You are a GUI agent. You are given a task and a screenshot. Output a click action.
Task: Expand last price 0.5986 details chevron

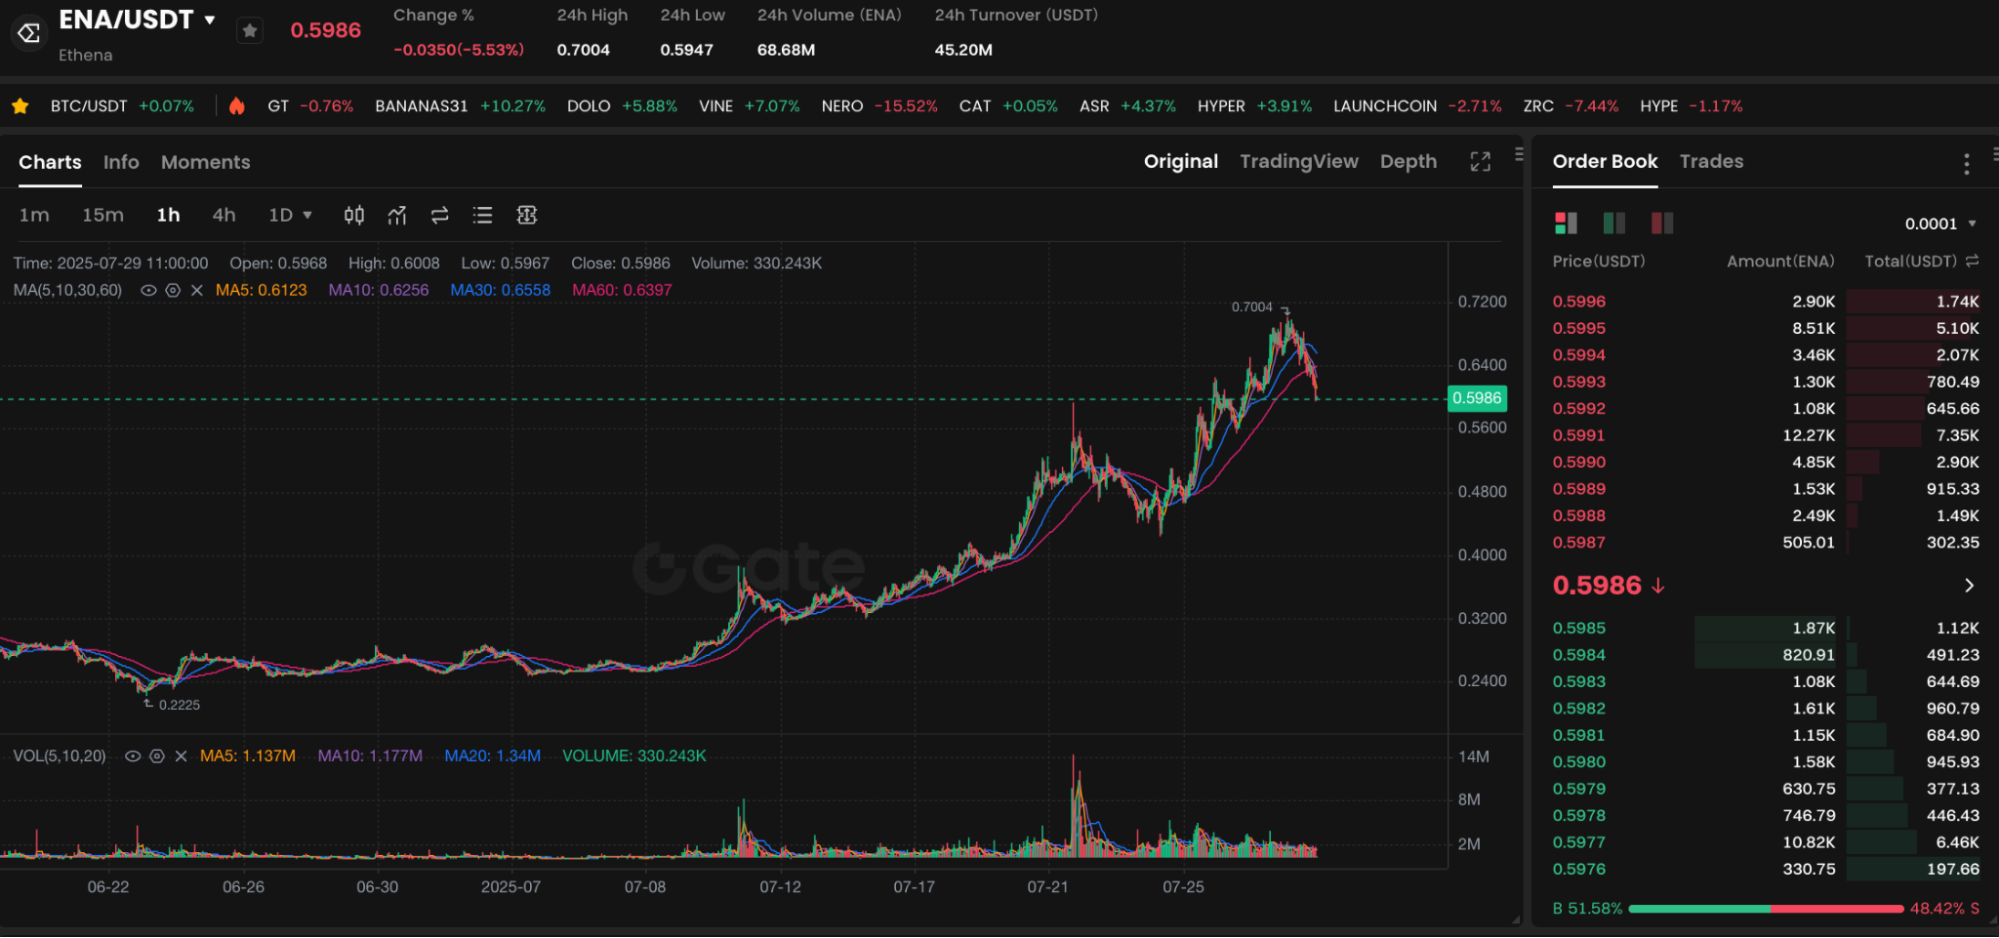(1968, 585)
